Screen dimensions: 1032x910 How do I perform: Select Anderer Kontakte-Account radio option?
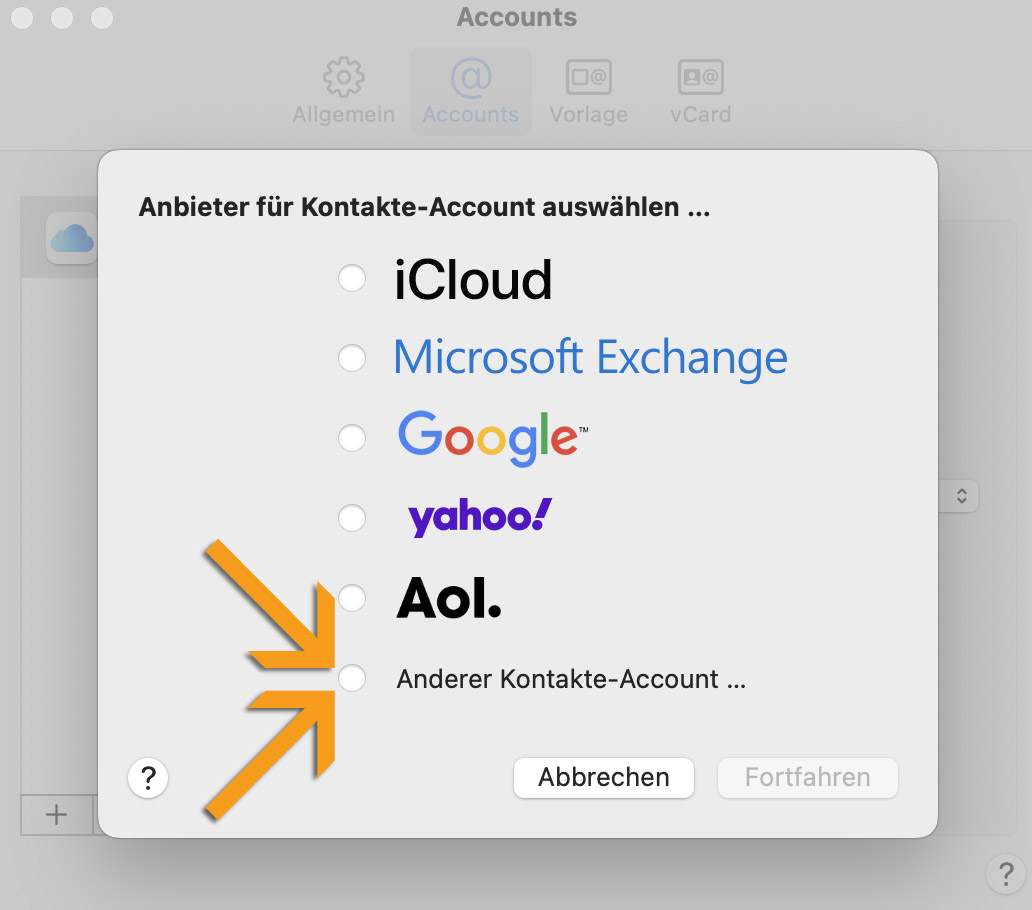click(x=352, y=678)
